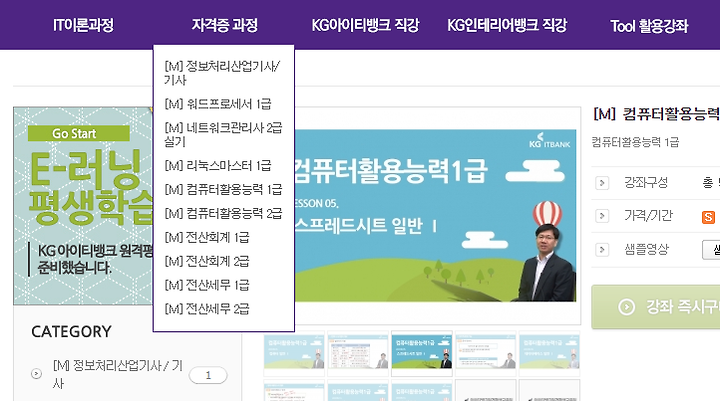This screenshot has height=401, width=720.
Task: Open the third thumbnail in bottom row
Action: [x=422, y=390]
